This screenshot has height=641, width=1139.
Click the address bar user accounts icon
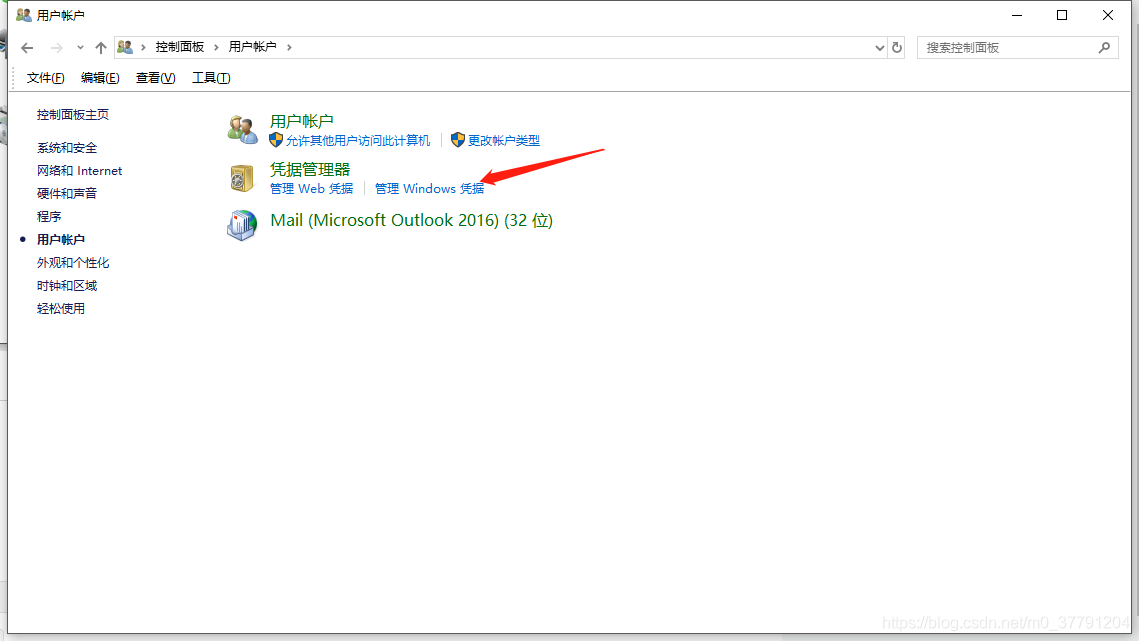click(x=125, y=47)
